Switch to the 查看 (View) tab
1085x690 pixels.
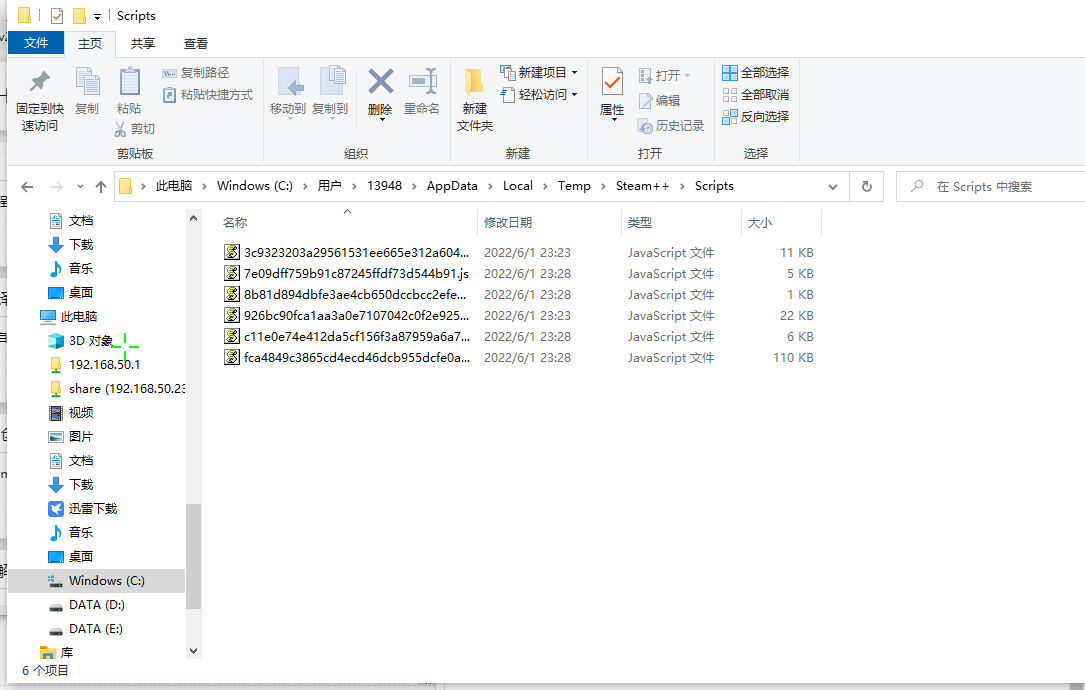pos(196,43)
